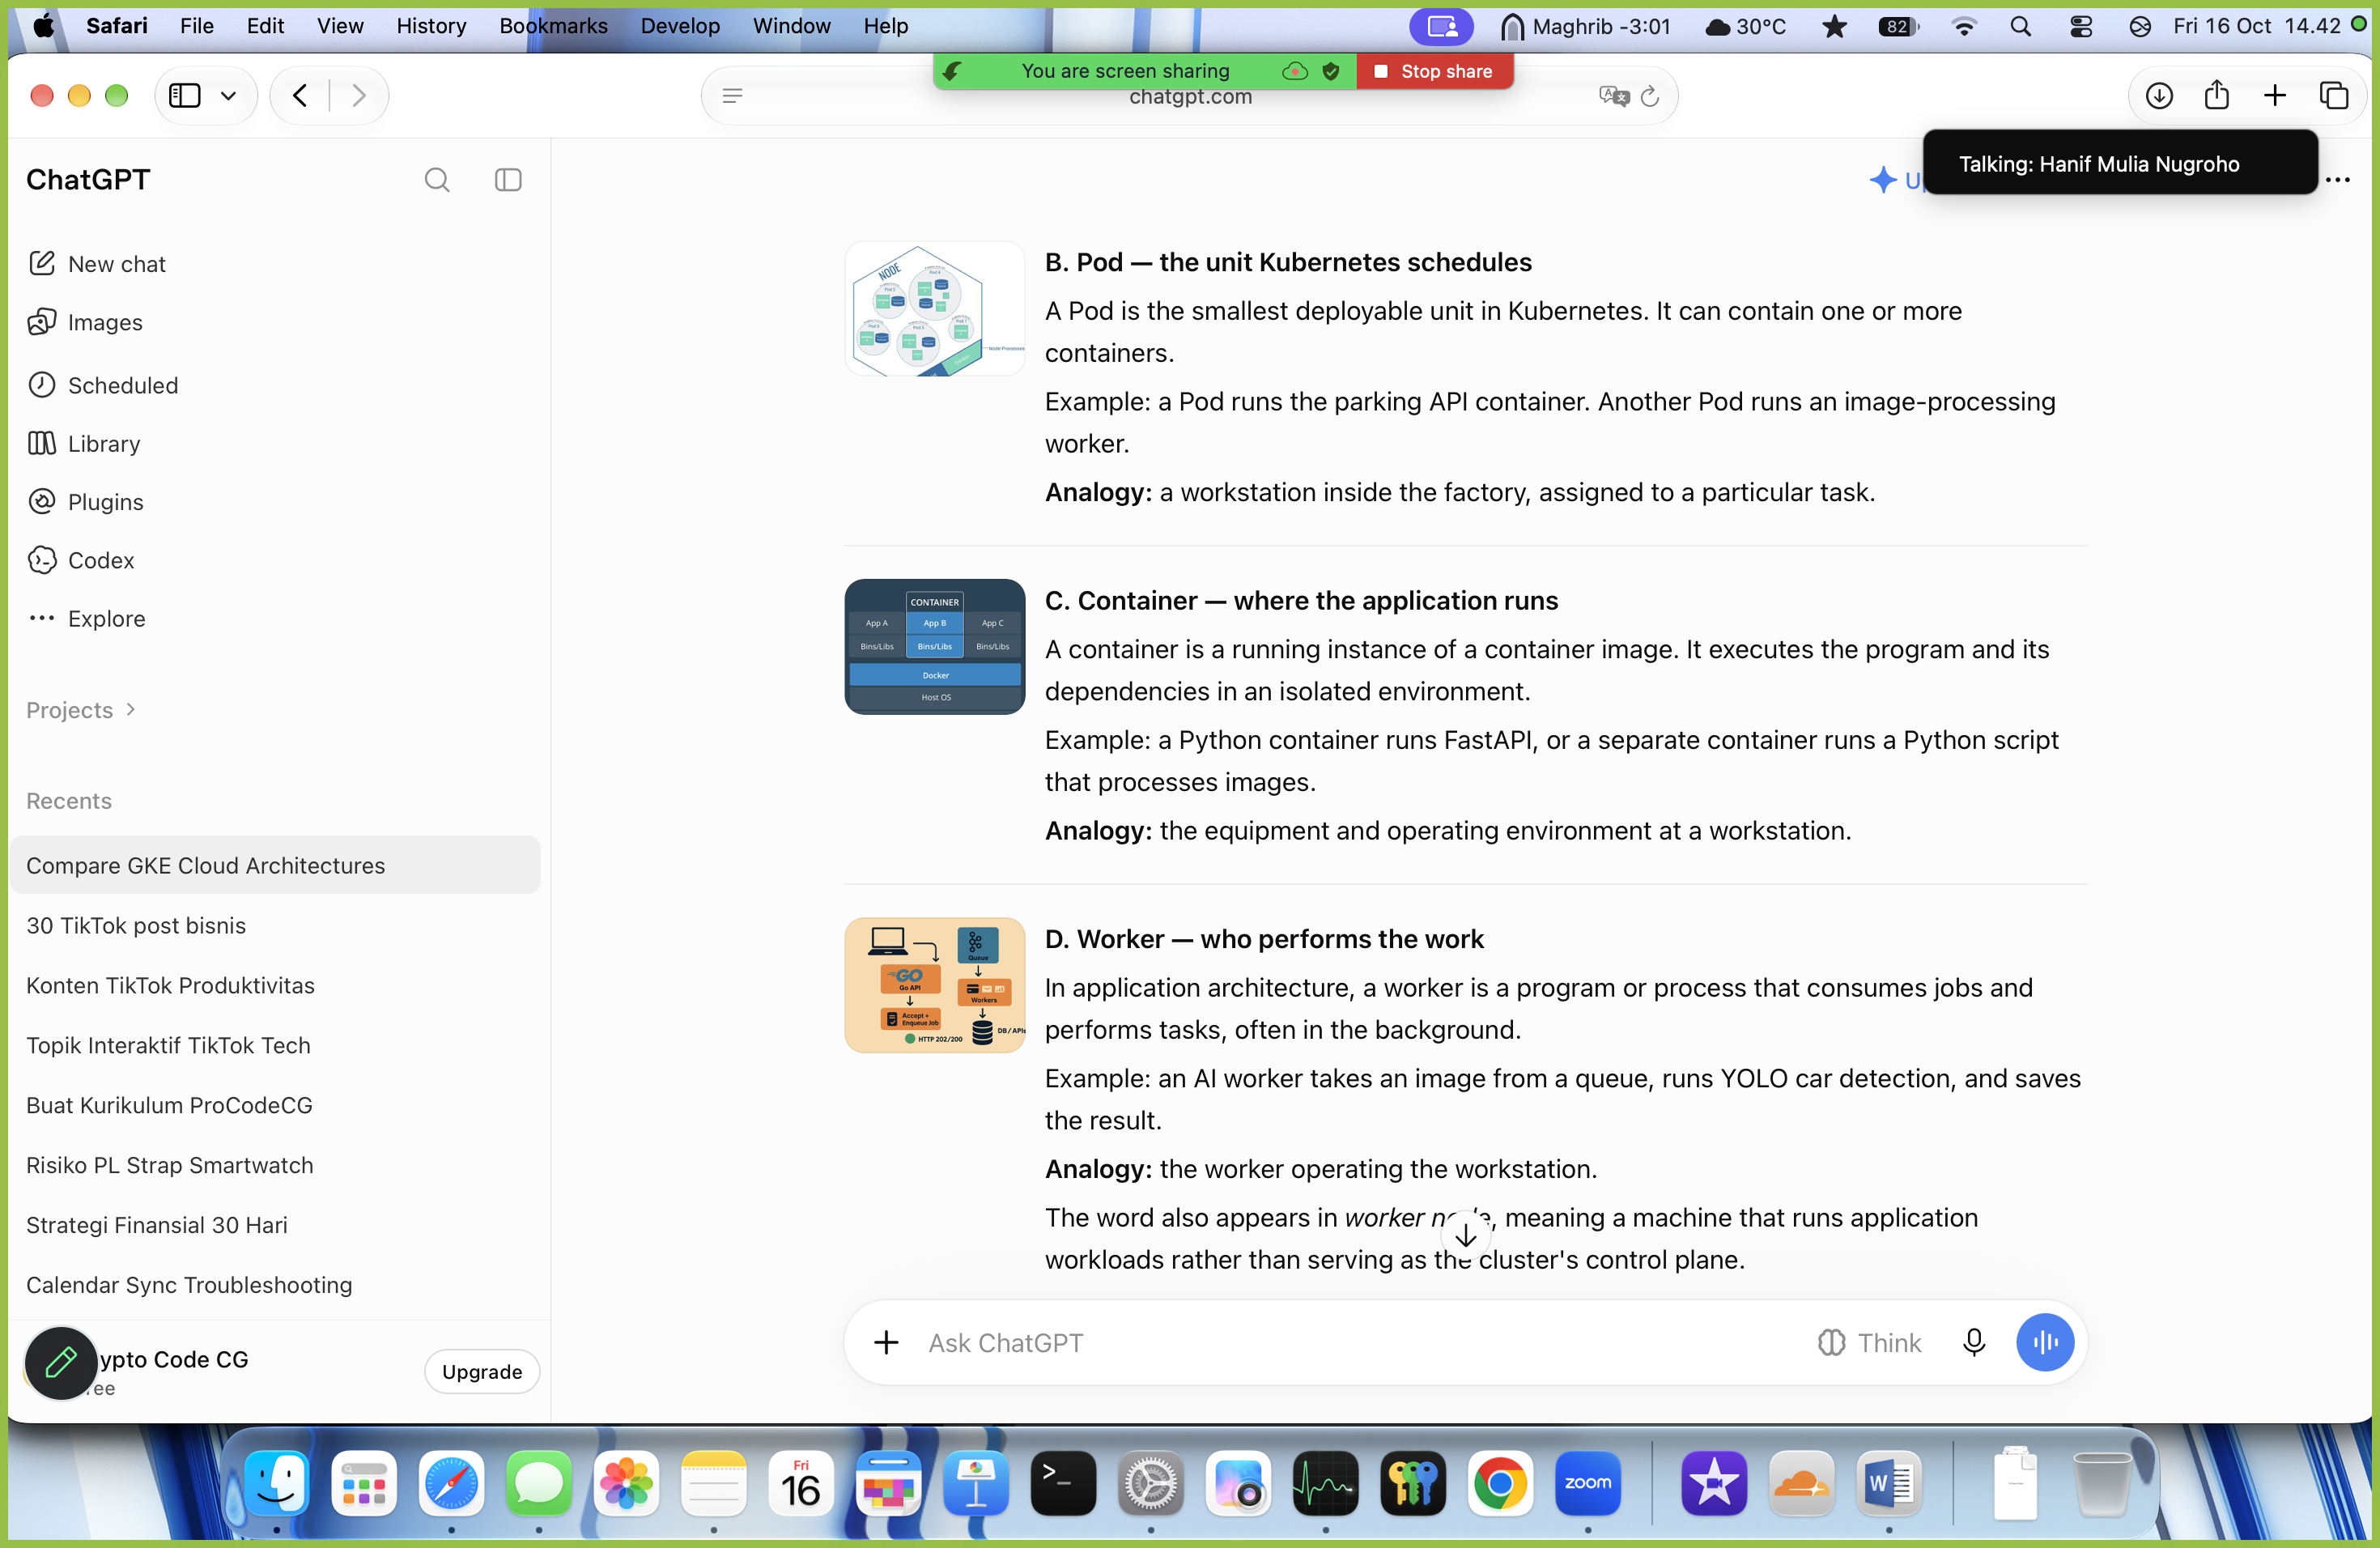Open Zoom from the Dock
The width and height of the screenshot is (2380, 1548).
(x=1588, y=1483)
